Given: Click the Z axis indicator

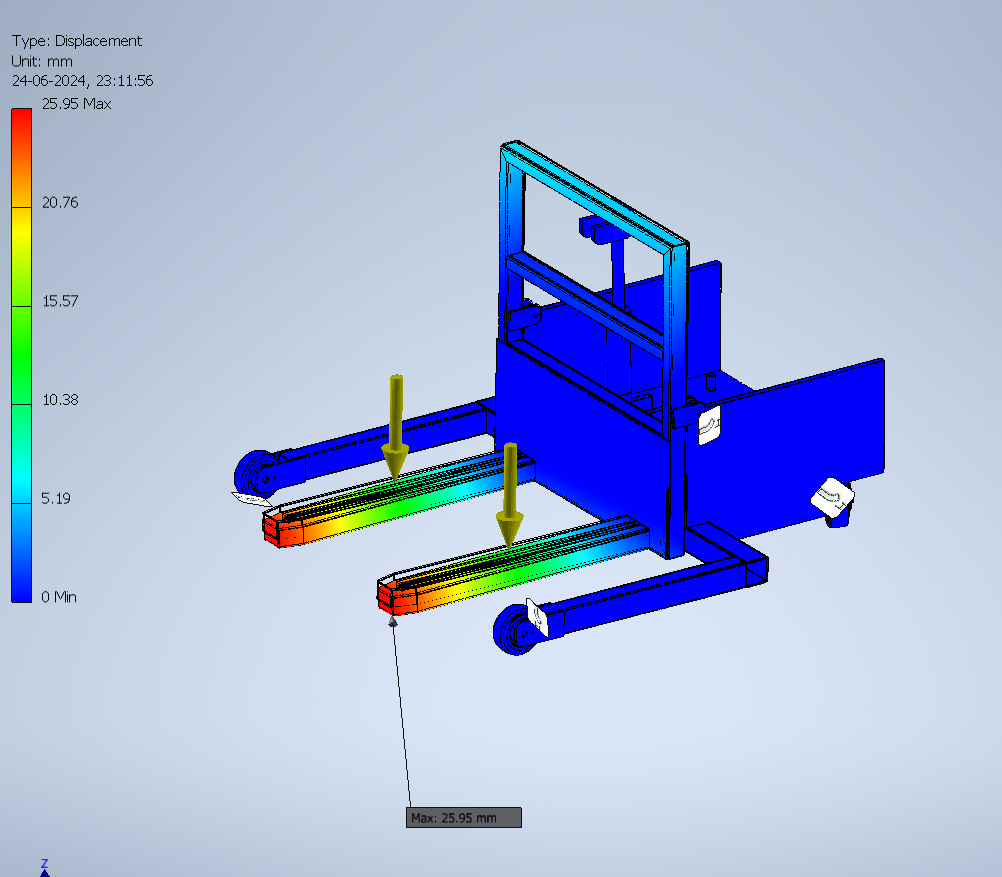Looking at the screenshot, I should [44, 866].
